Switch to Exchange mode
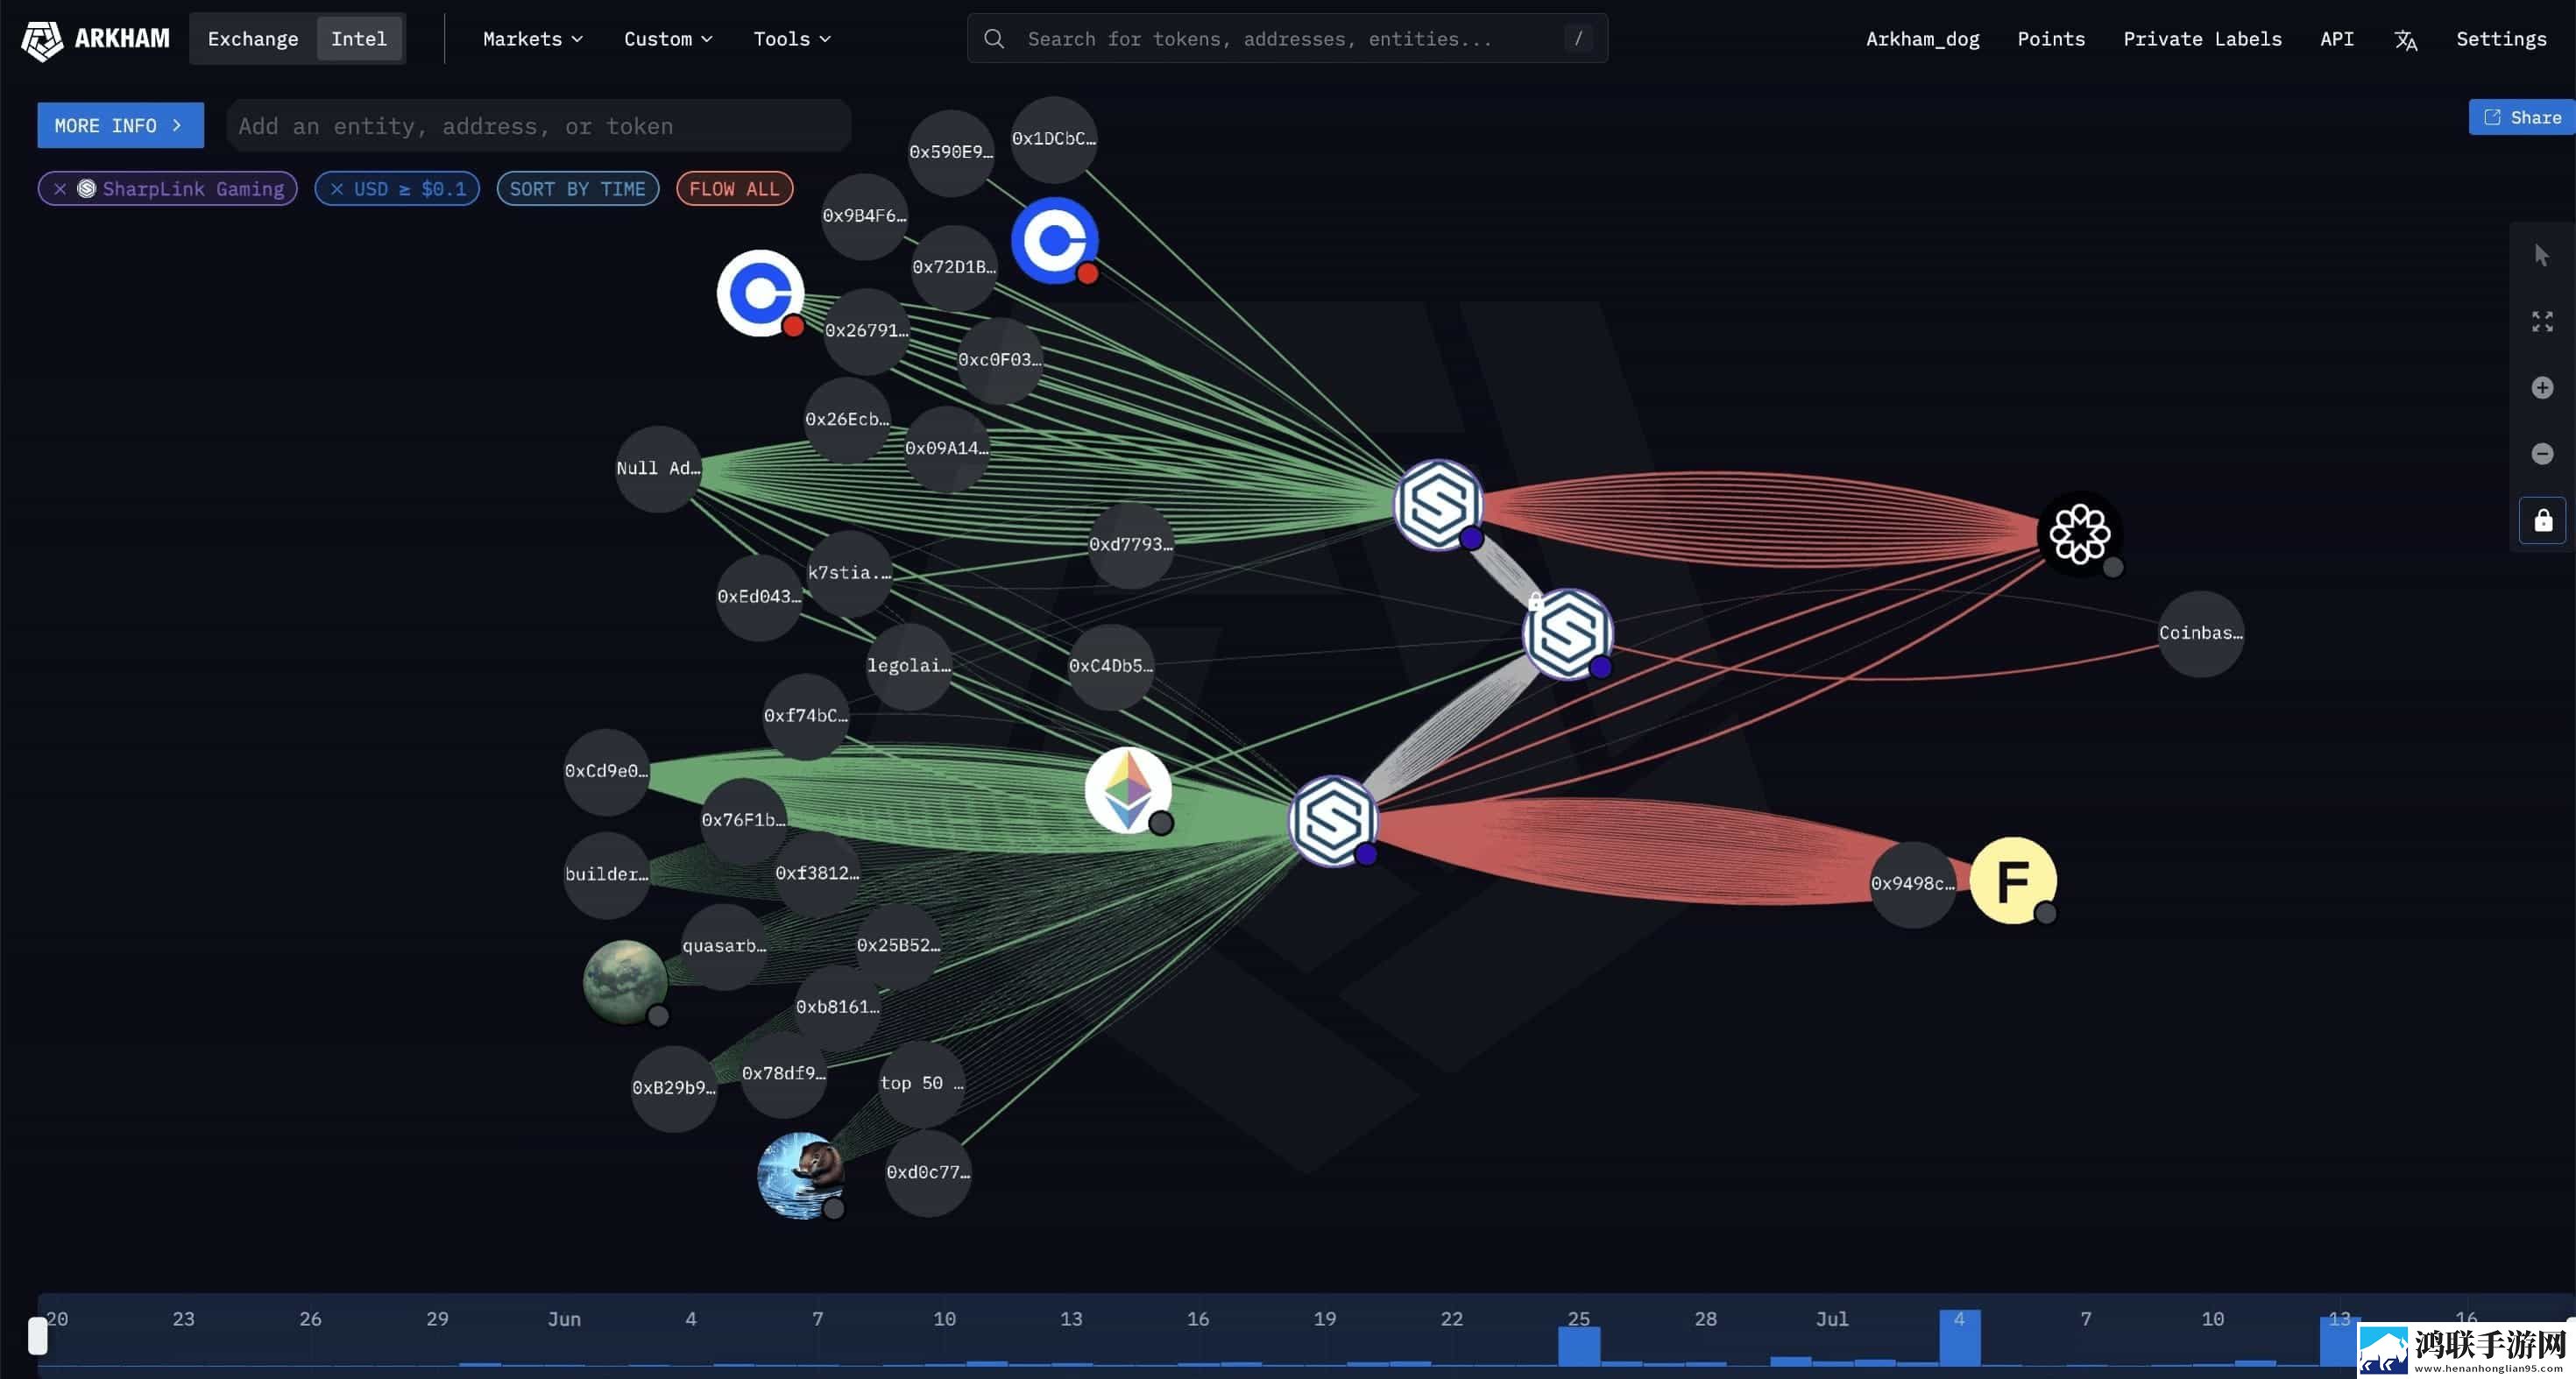This screenshot has width=2576, height=1379. coord(253,39)
